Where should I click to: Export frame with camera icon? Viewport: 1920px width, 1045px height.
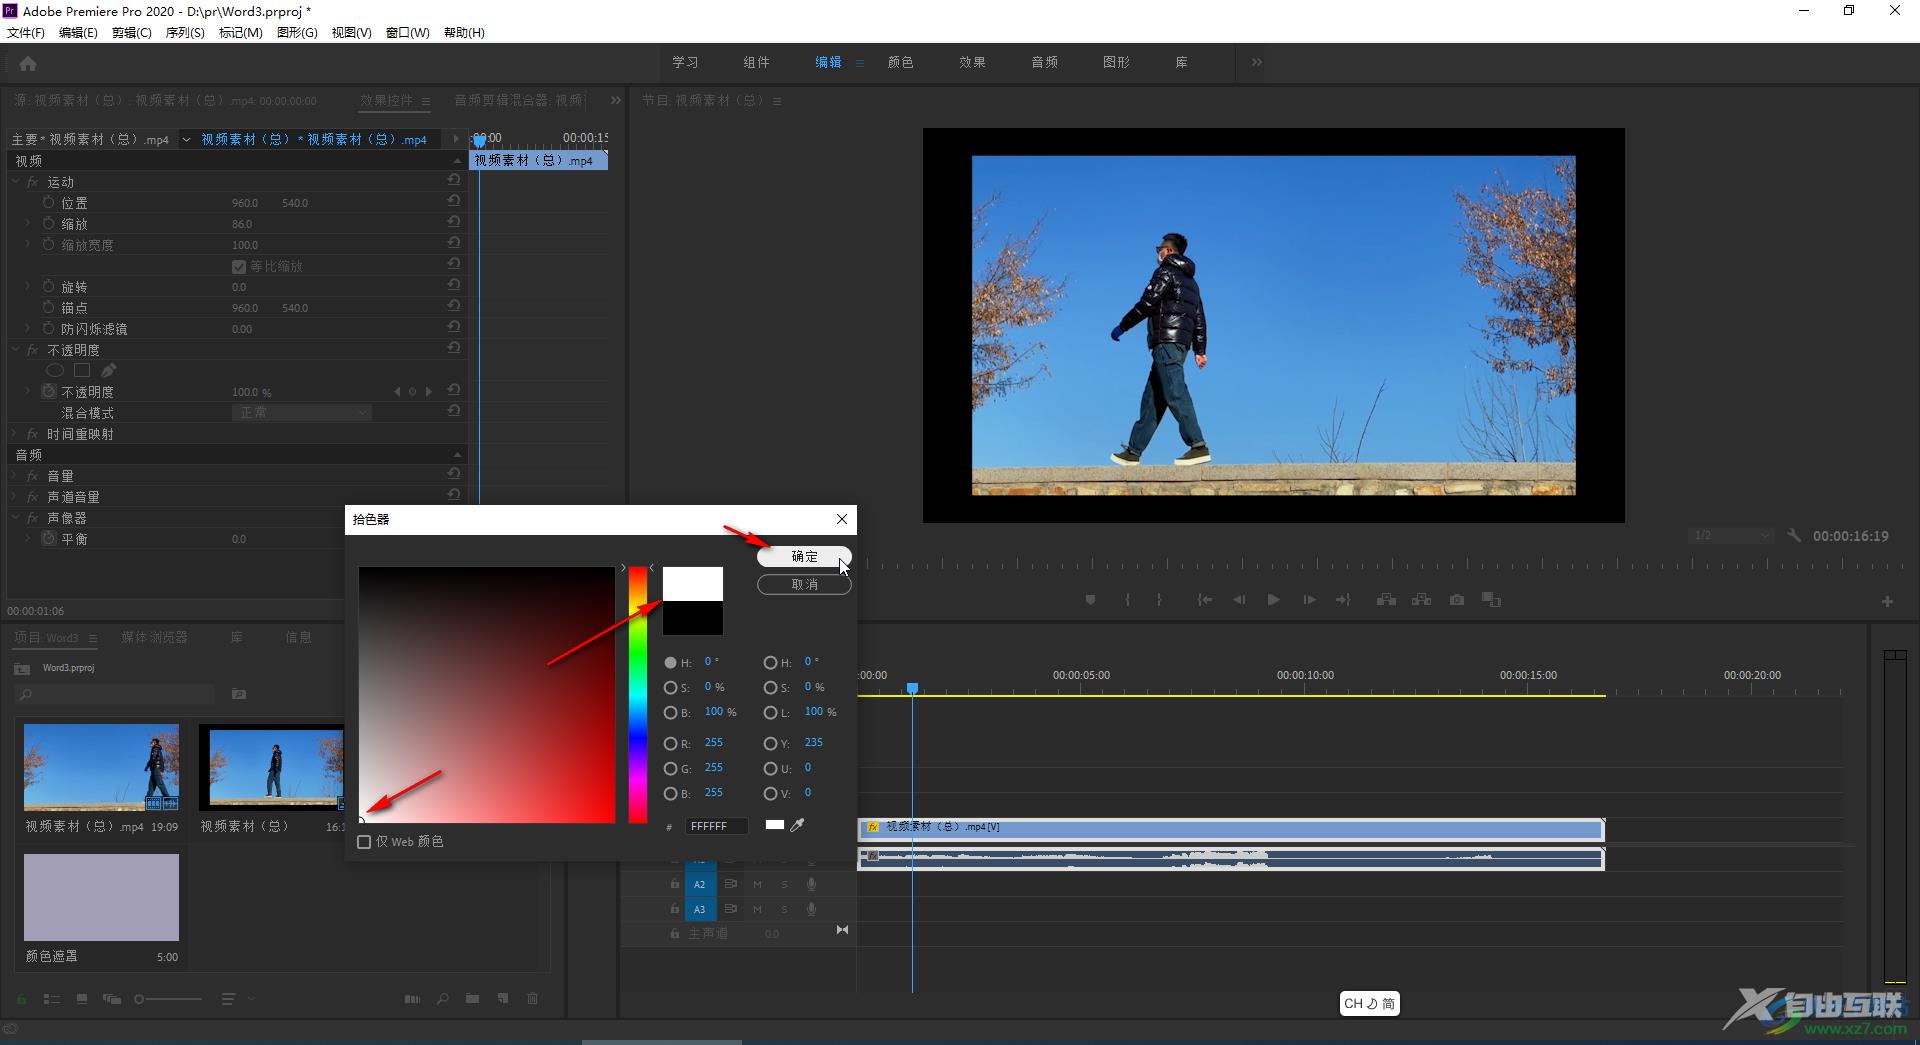1457,600
